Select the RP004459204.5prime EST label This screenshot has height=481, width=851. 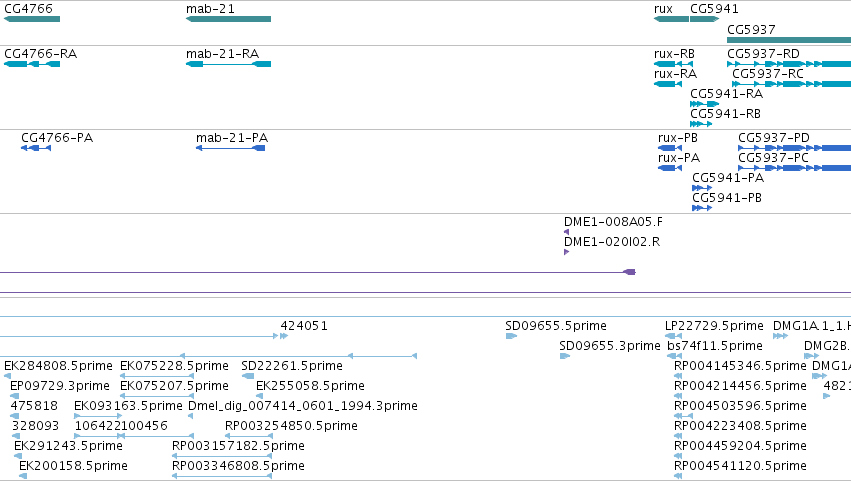click(740, 446)
